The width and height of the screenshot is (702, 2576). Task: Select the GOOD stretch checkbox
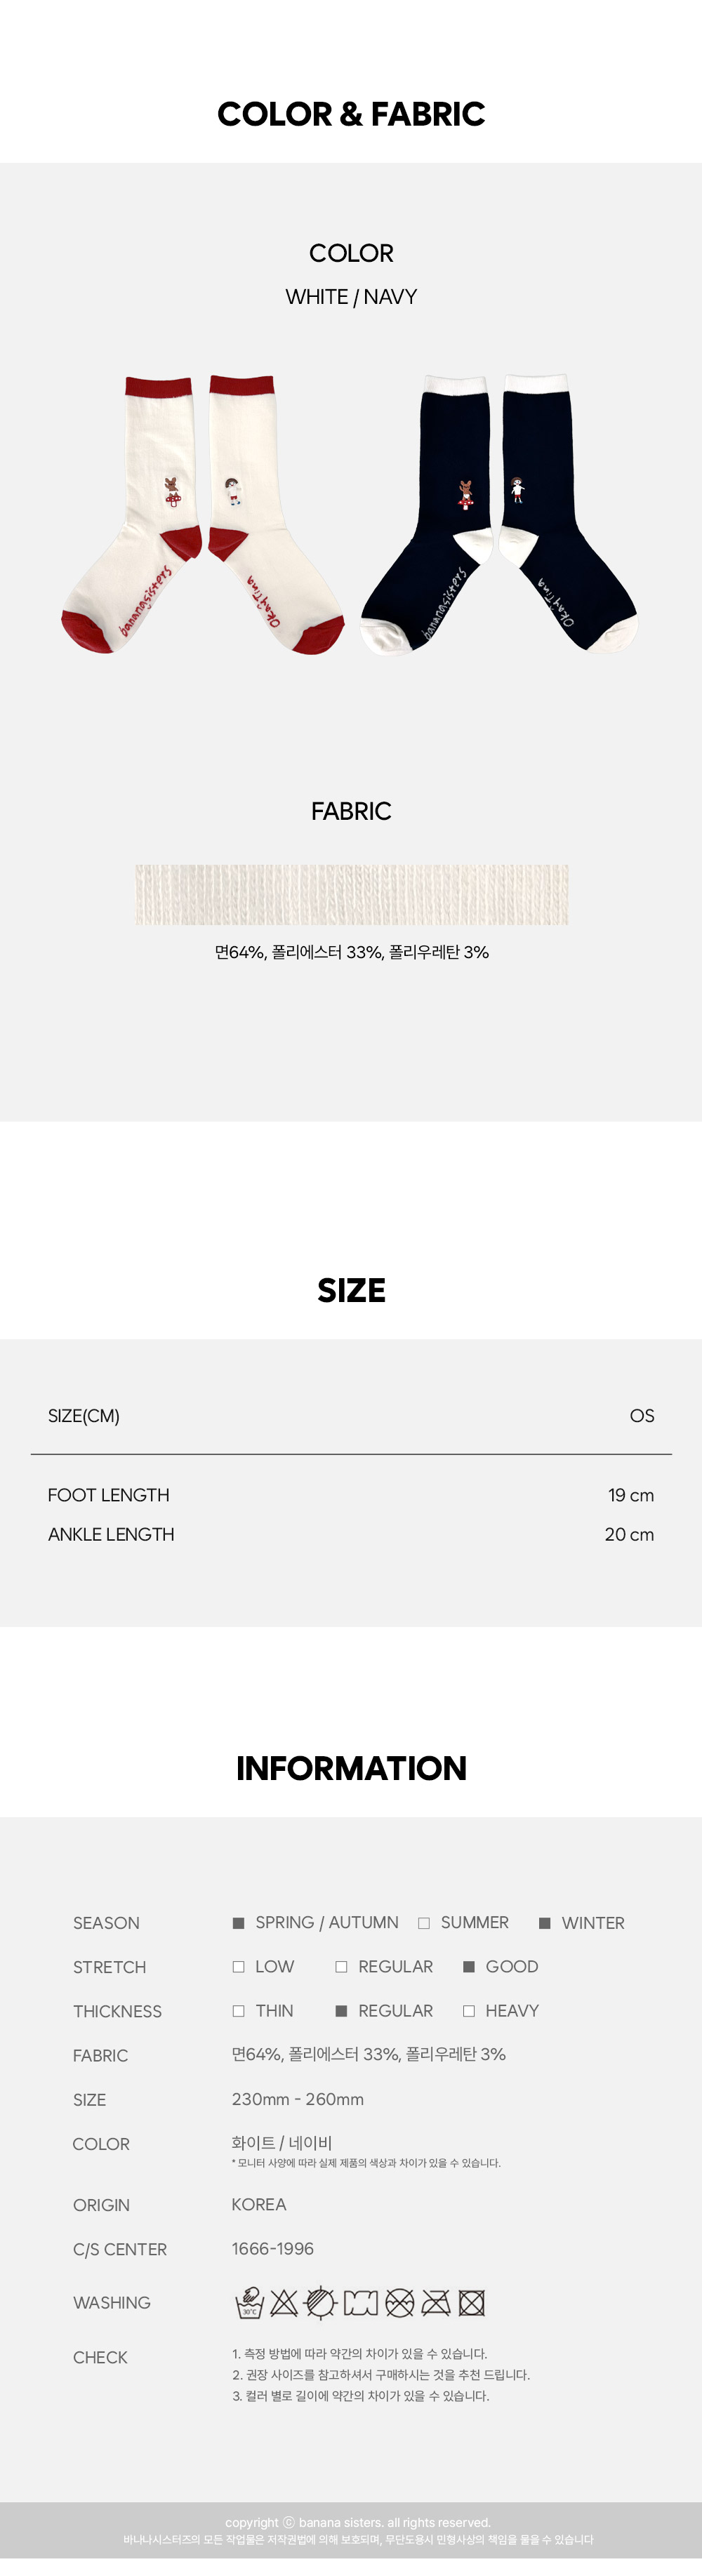tap(469, 1967)
